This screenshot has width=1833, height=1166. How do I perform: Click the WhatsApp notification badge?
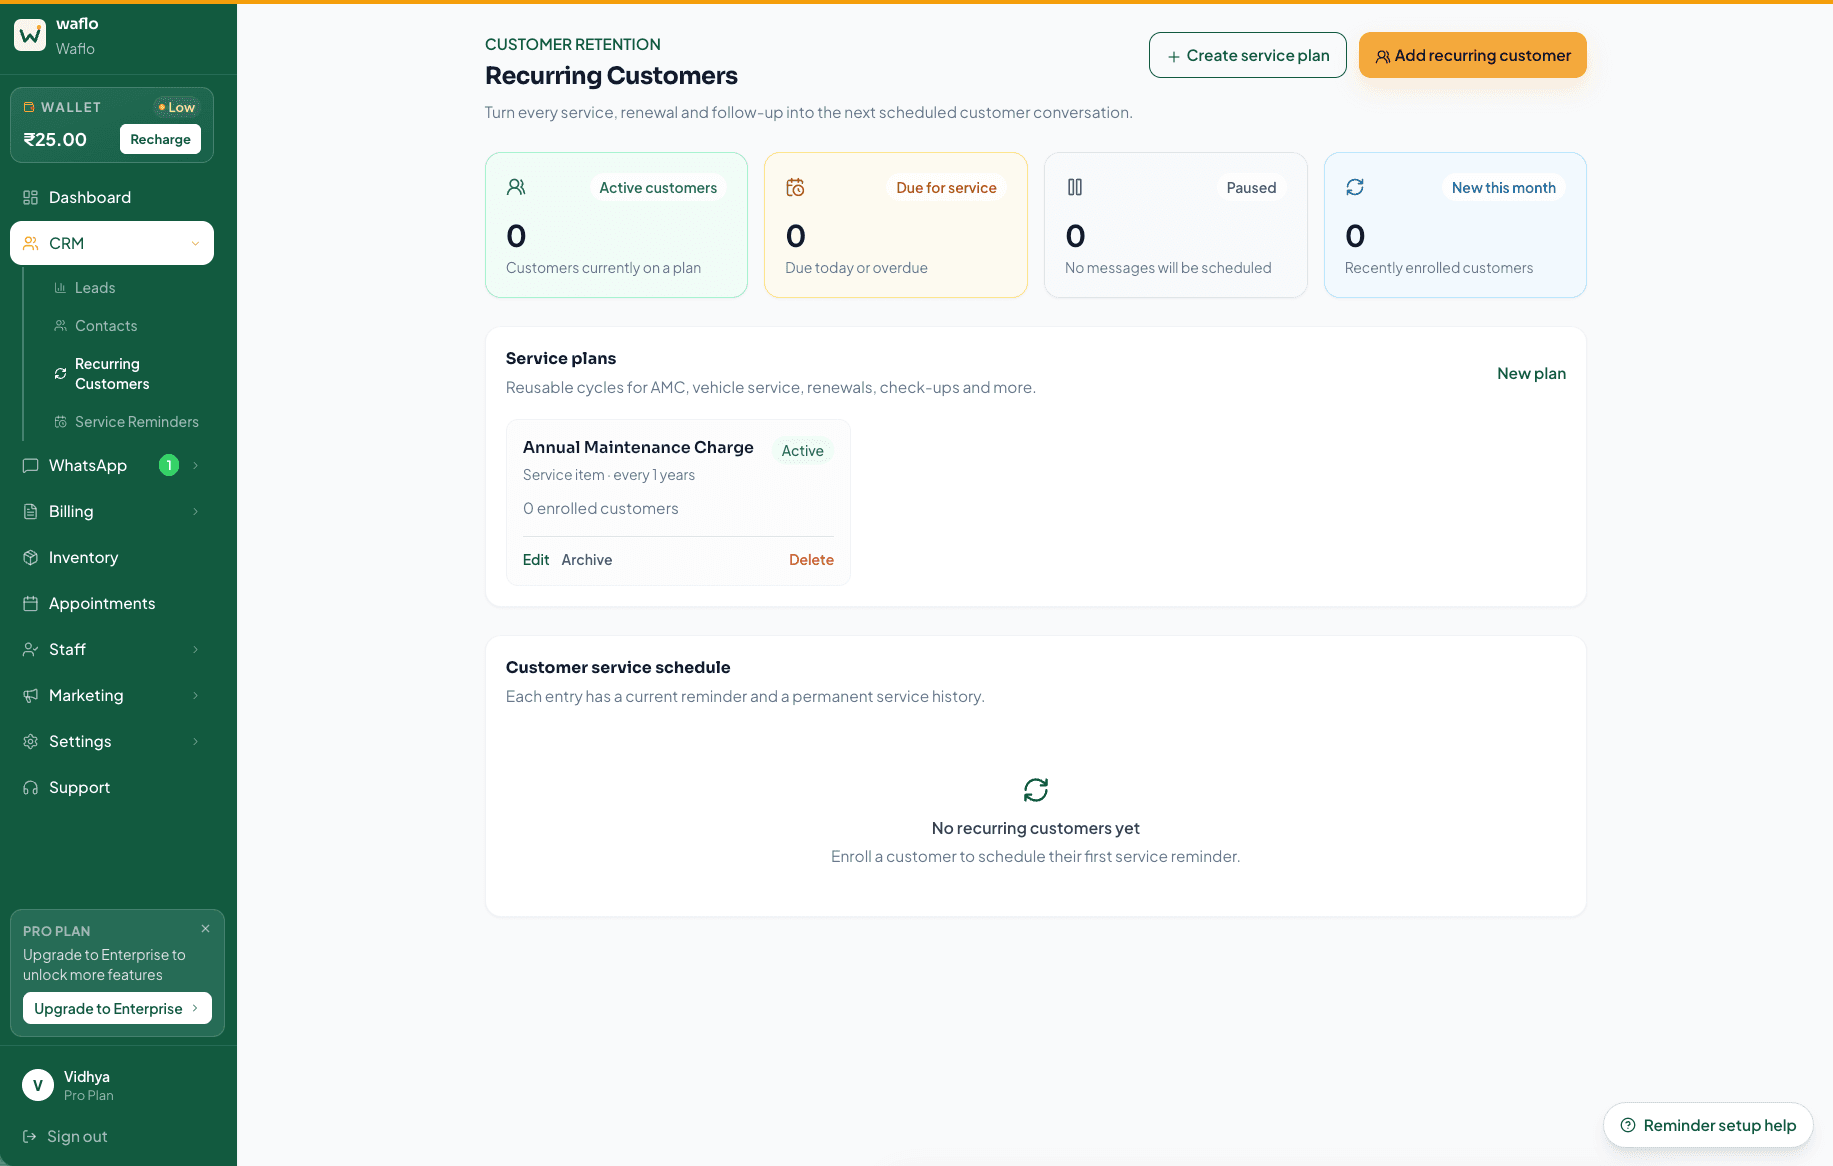click(169, 465)
